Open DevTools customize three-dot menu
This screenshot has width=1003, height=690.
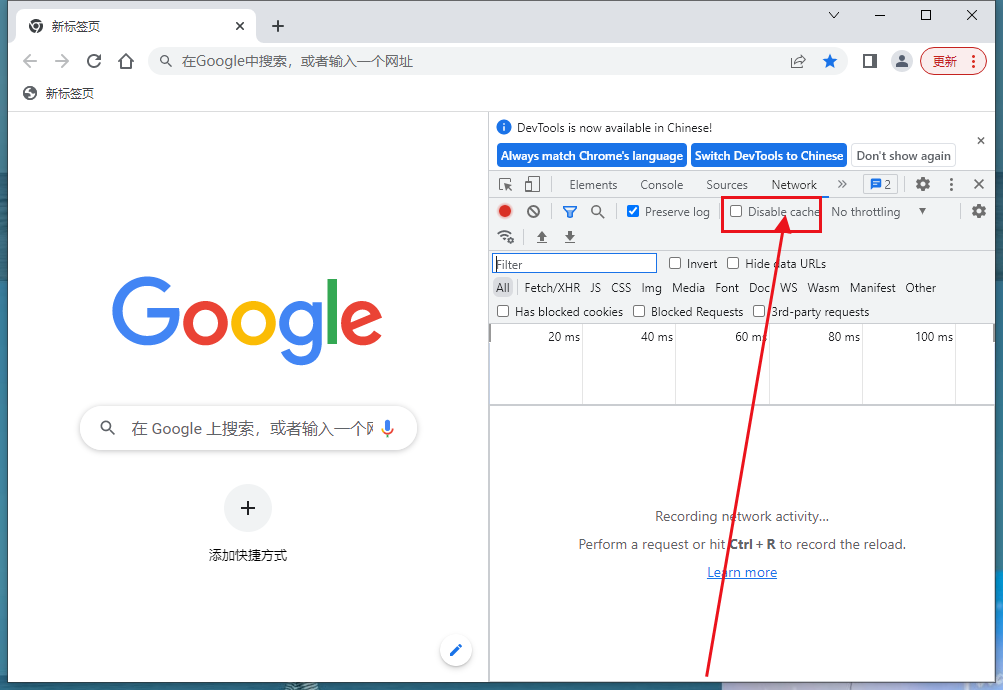coord(951,184)
